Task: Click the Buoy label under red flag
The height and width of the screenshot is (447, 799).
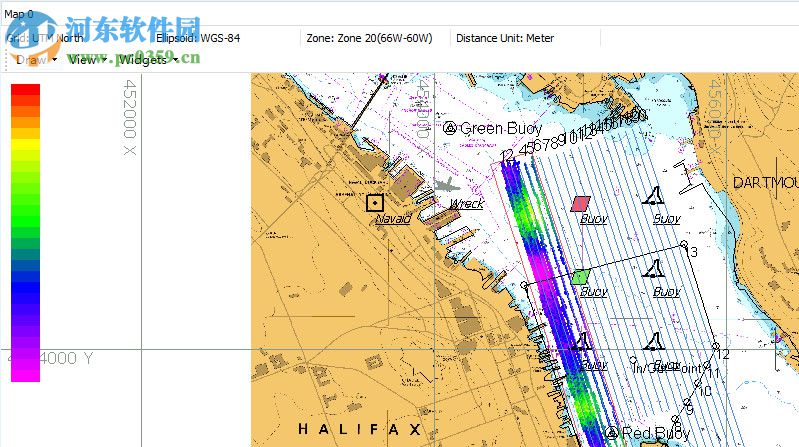Action: coord(594,219)
